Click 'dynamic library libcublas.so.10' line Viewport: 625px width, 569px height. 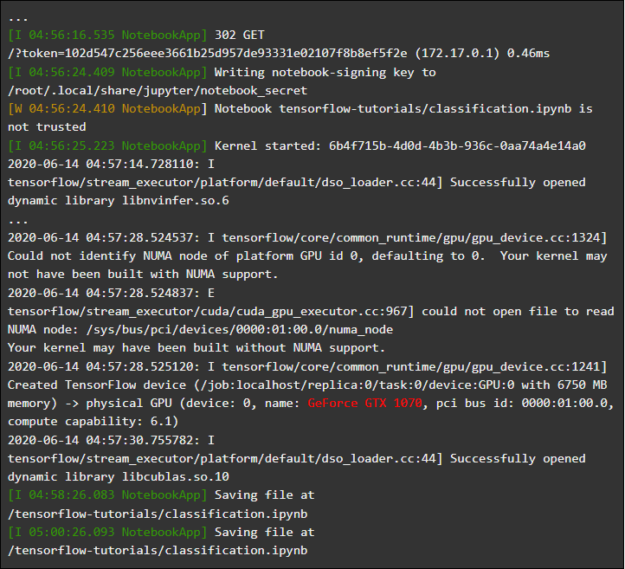(x=118, y=477)
